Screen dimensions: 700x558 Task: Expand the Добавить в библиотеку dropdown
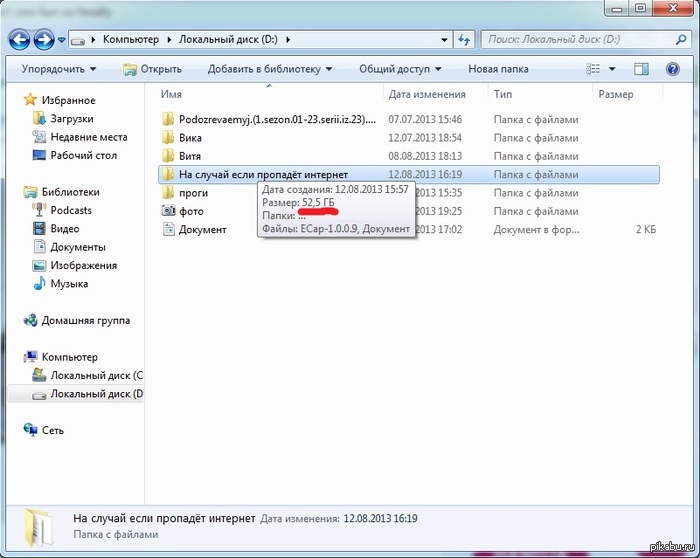(270, 69)
